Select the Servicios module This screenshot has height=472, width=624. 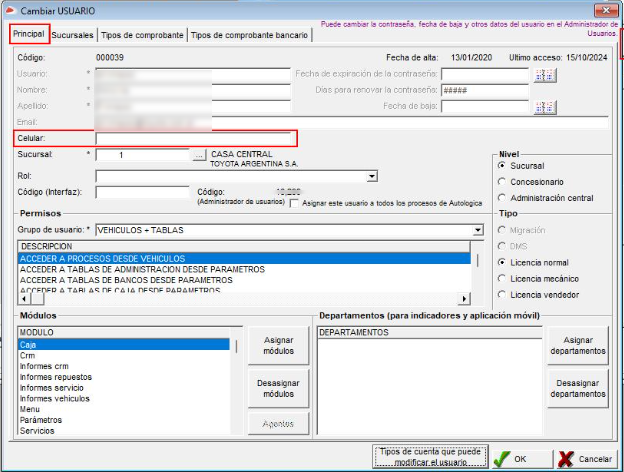tap(124, 431)
